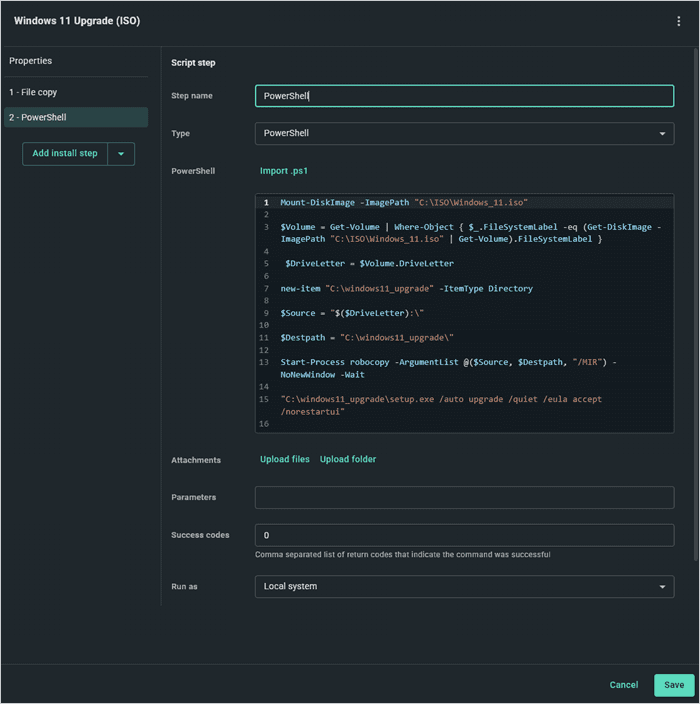Click into the Step name field
The width and height of the screenshot is (700, 704).
[x=464, y=96]
